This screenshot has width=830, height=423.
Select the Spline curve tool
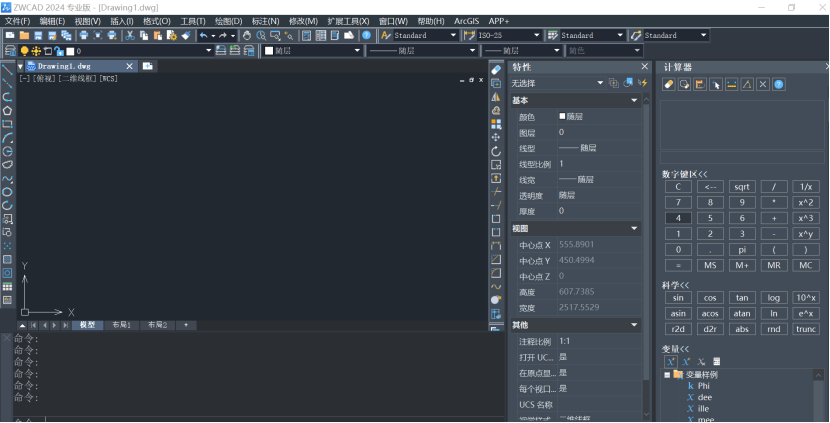click(7, 178)
